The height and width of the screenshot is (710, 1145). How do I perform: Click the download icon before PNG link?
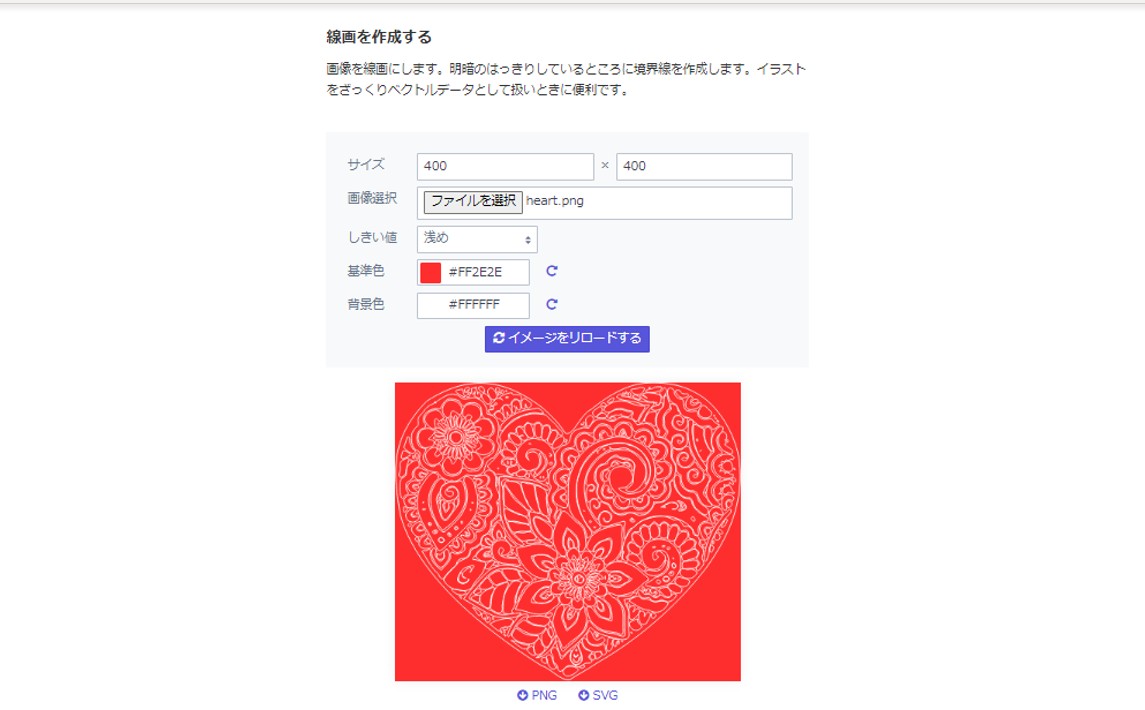point(522,695)
